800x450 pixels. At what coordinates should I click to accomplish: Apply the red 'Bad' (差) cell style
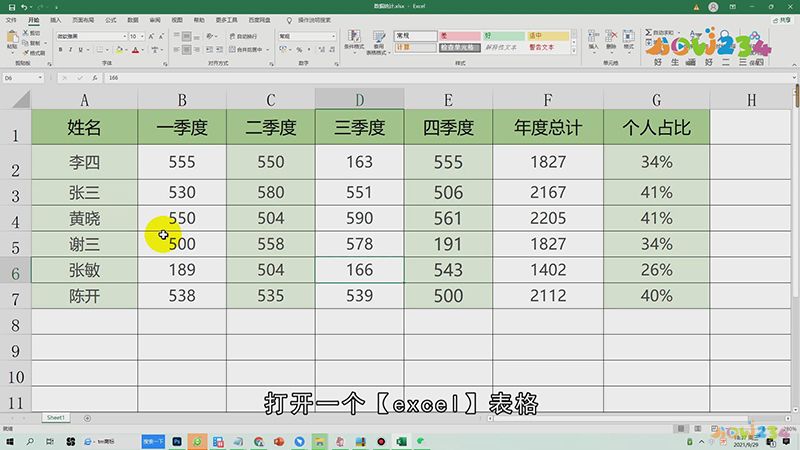click(x=460, y=36)
